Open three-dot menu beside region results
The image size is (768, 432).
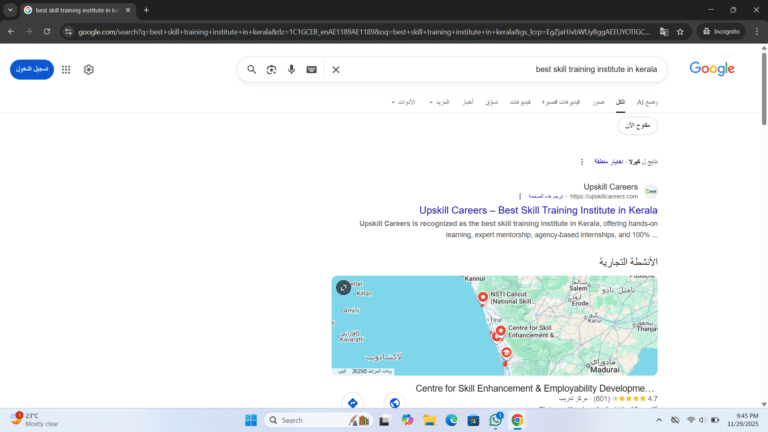(582, 162)
